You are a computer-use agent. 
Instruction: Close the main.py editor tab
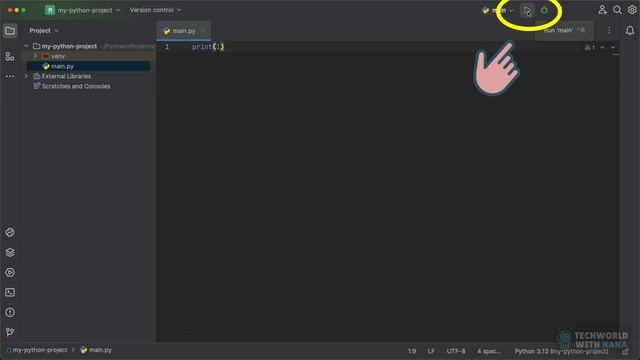point(203,31)
